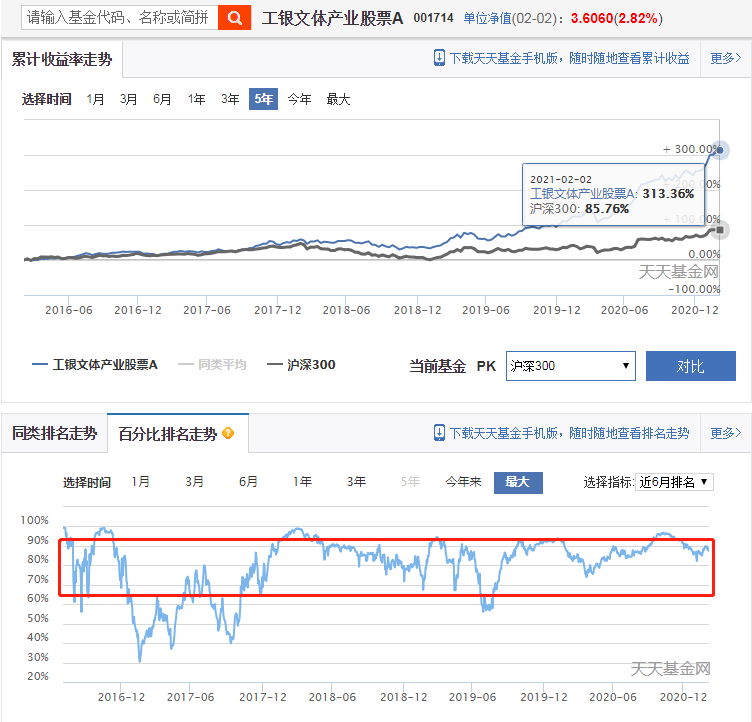Viewport: 752px width, 722px height.
Task: Open the 近6月排名 indicator dropdown
Action: pos(675,482)
